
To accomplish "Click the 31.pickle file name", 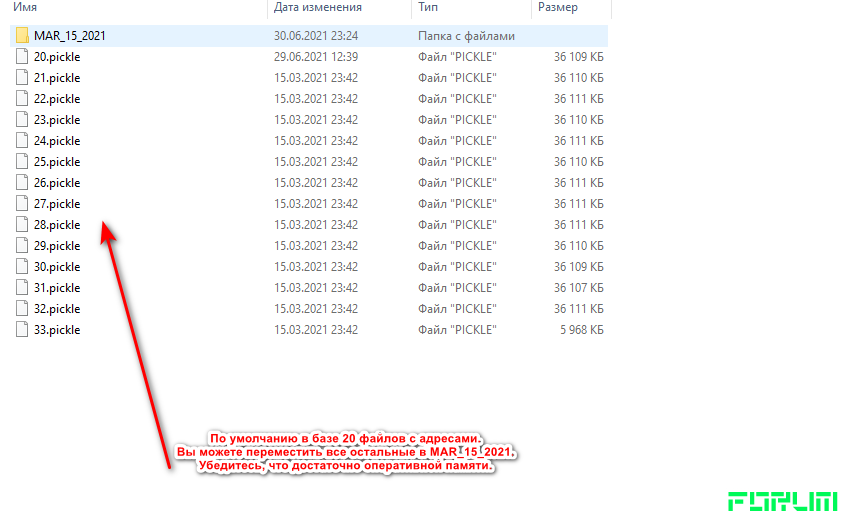I will point(57,289).
